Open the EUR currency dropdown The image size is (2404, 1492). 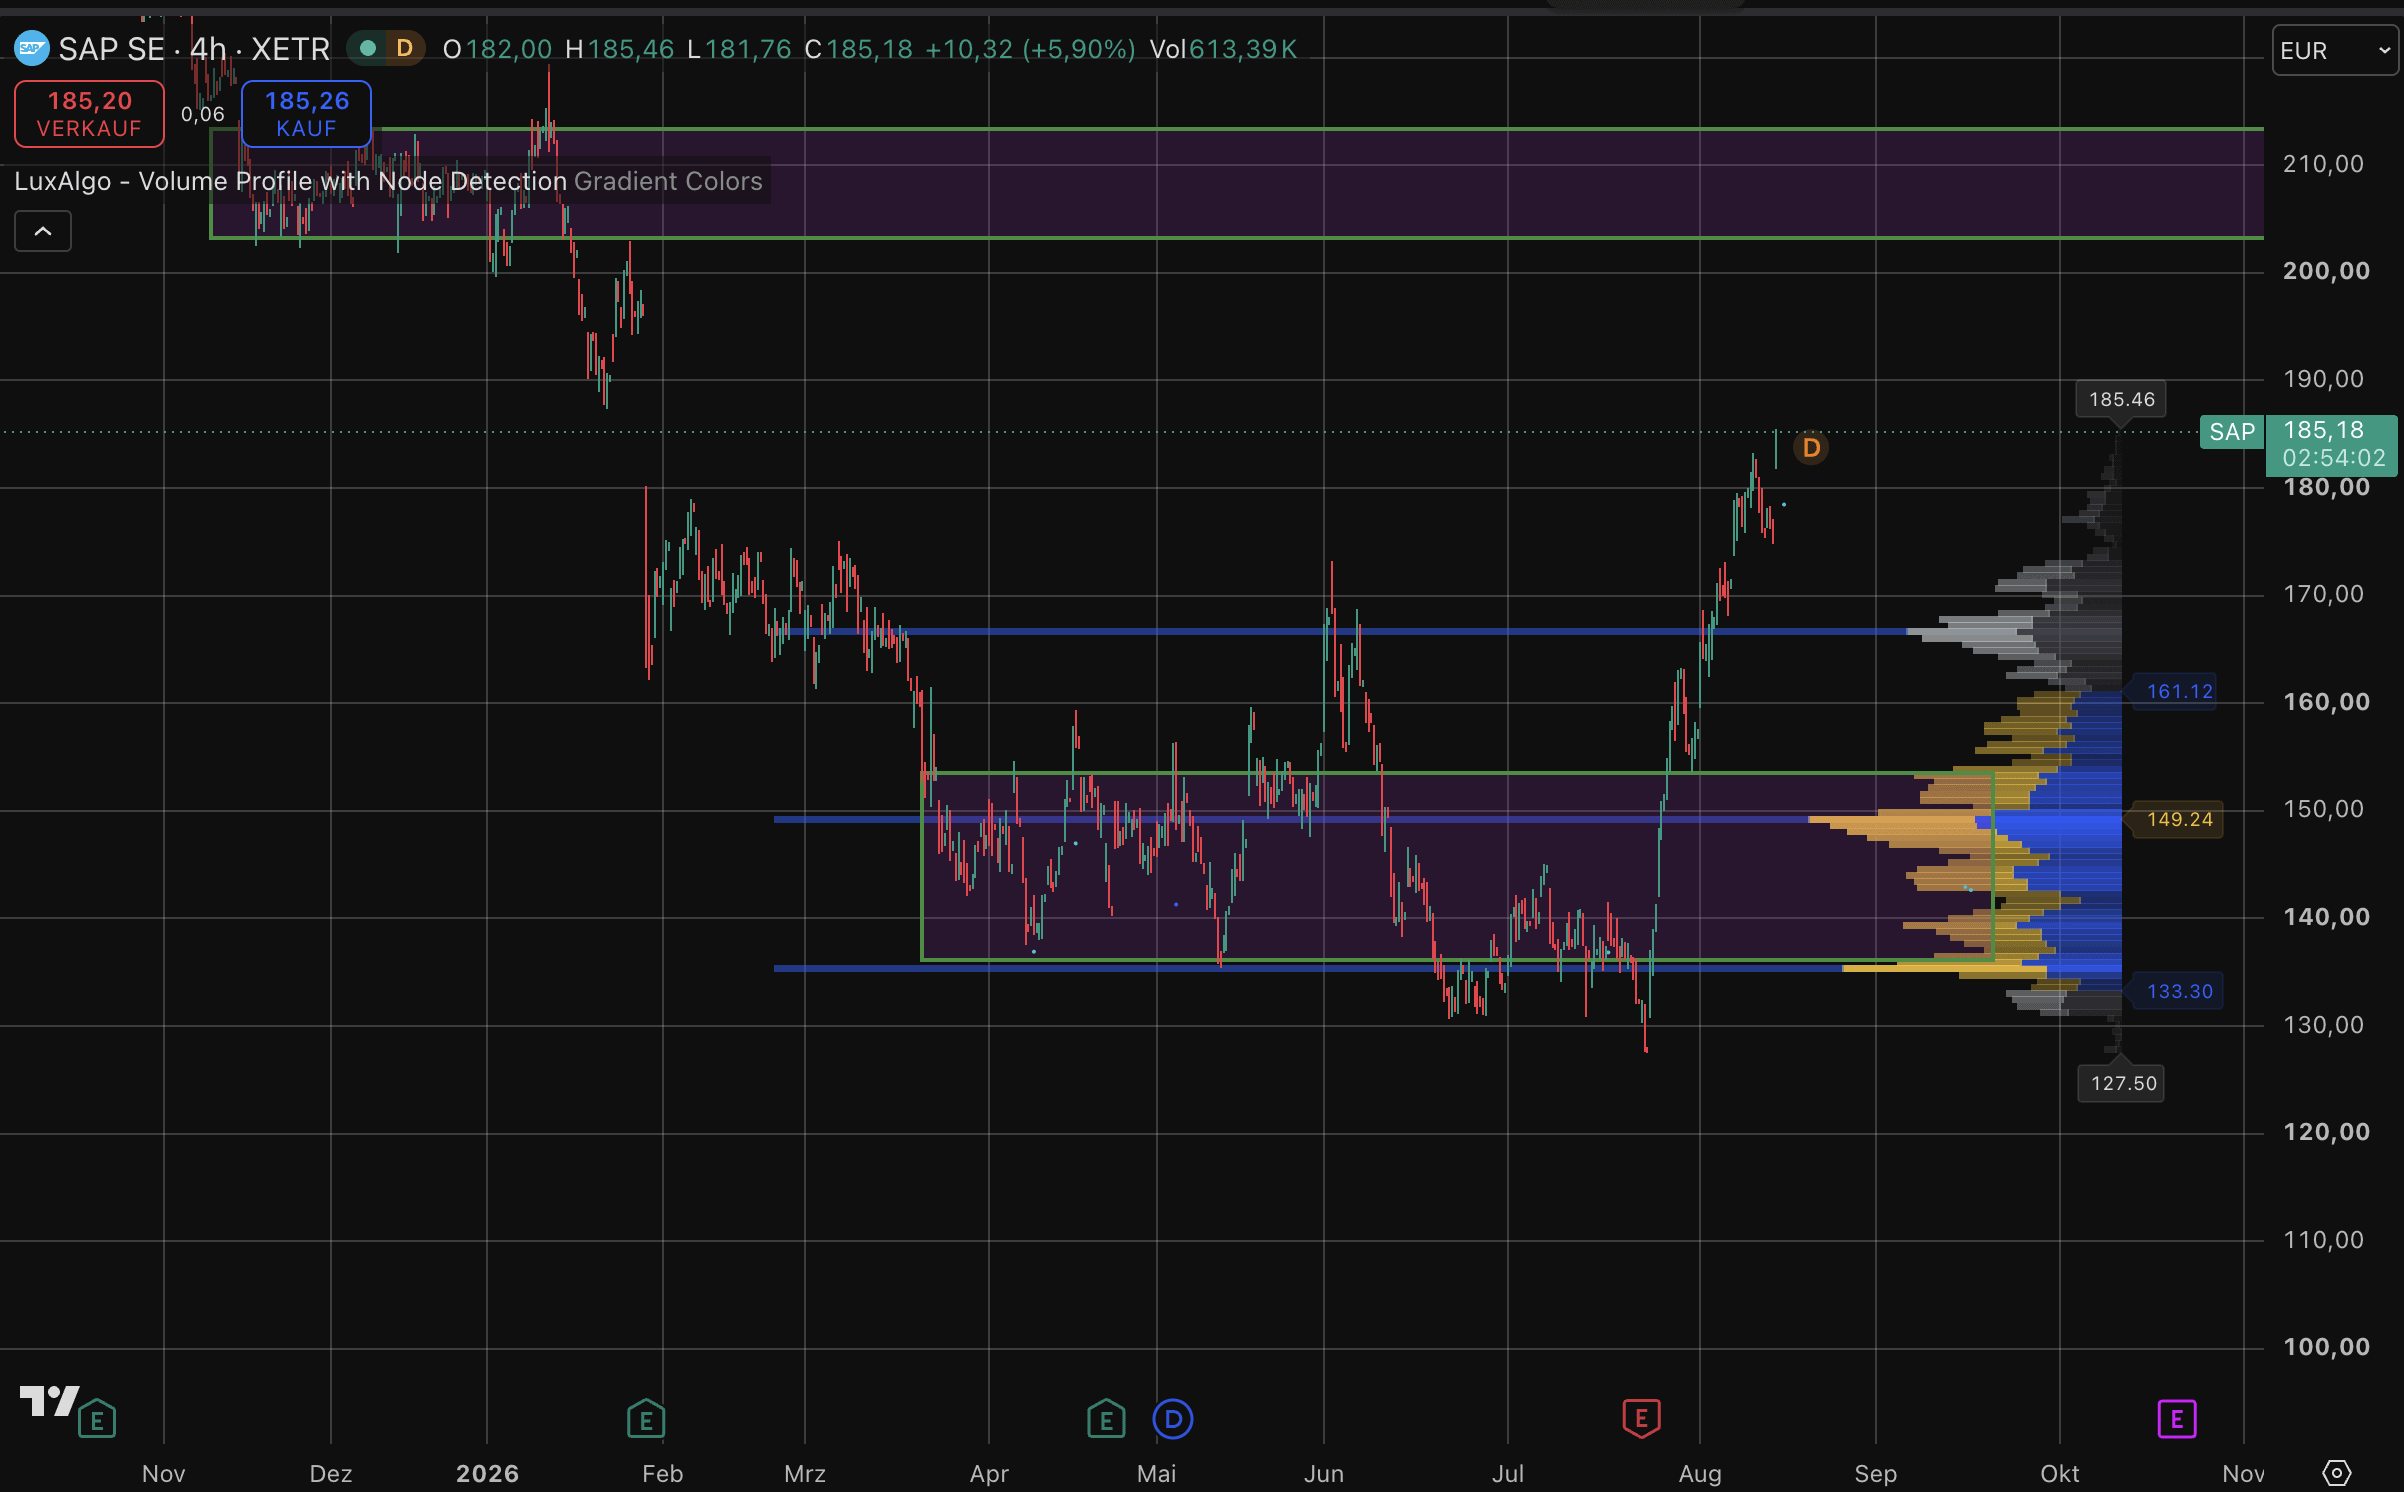2335,50
